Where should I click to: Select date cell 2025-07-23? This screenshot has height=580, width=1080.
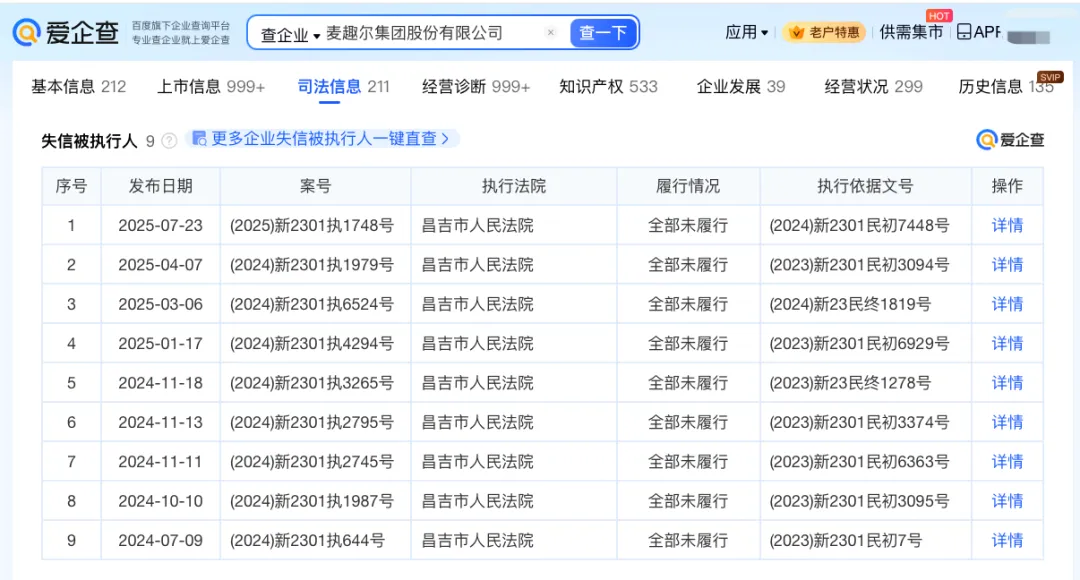click(160, 225)
